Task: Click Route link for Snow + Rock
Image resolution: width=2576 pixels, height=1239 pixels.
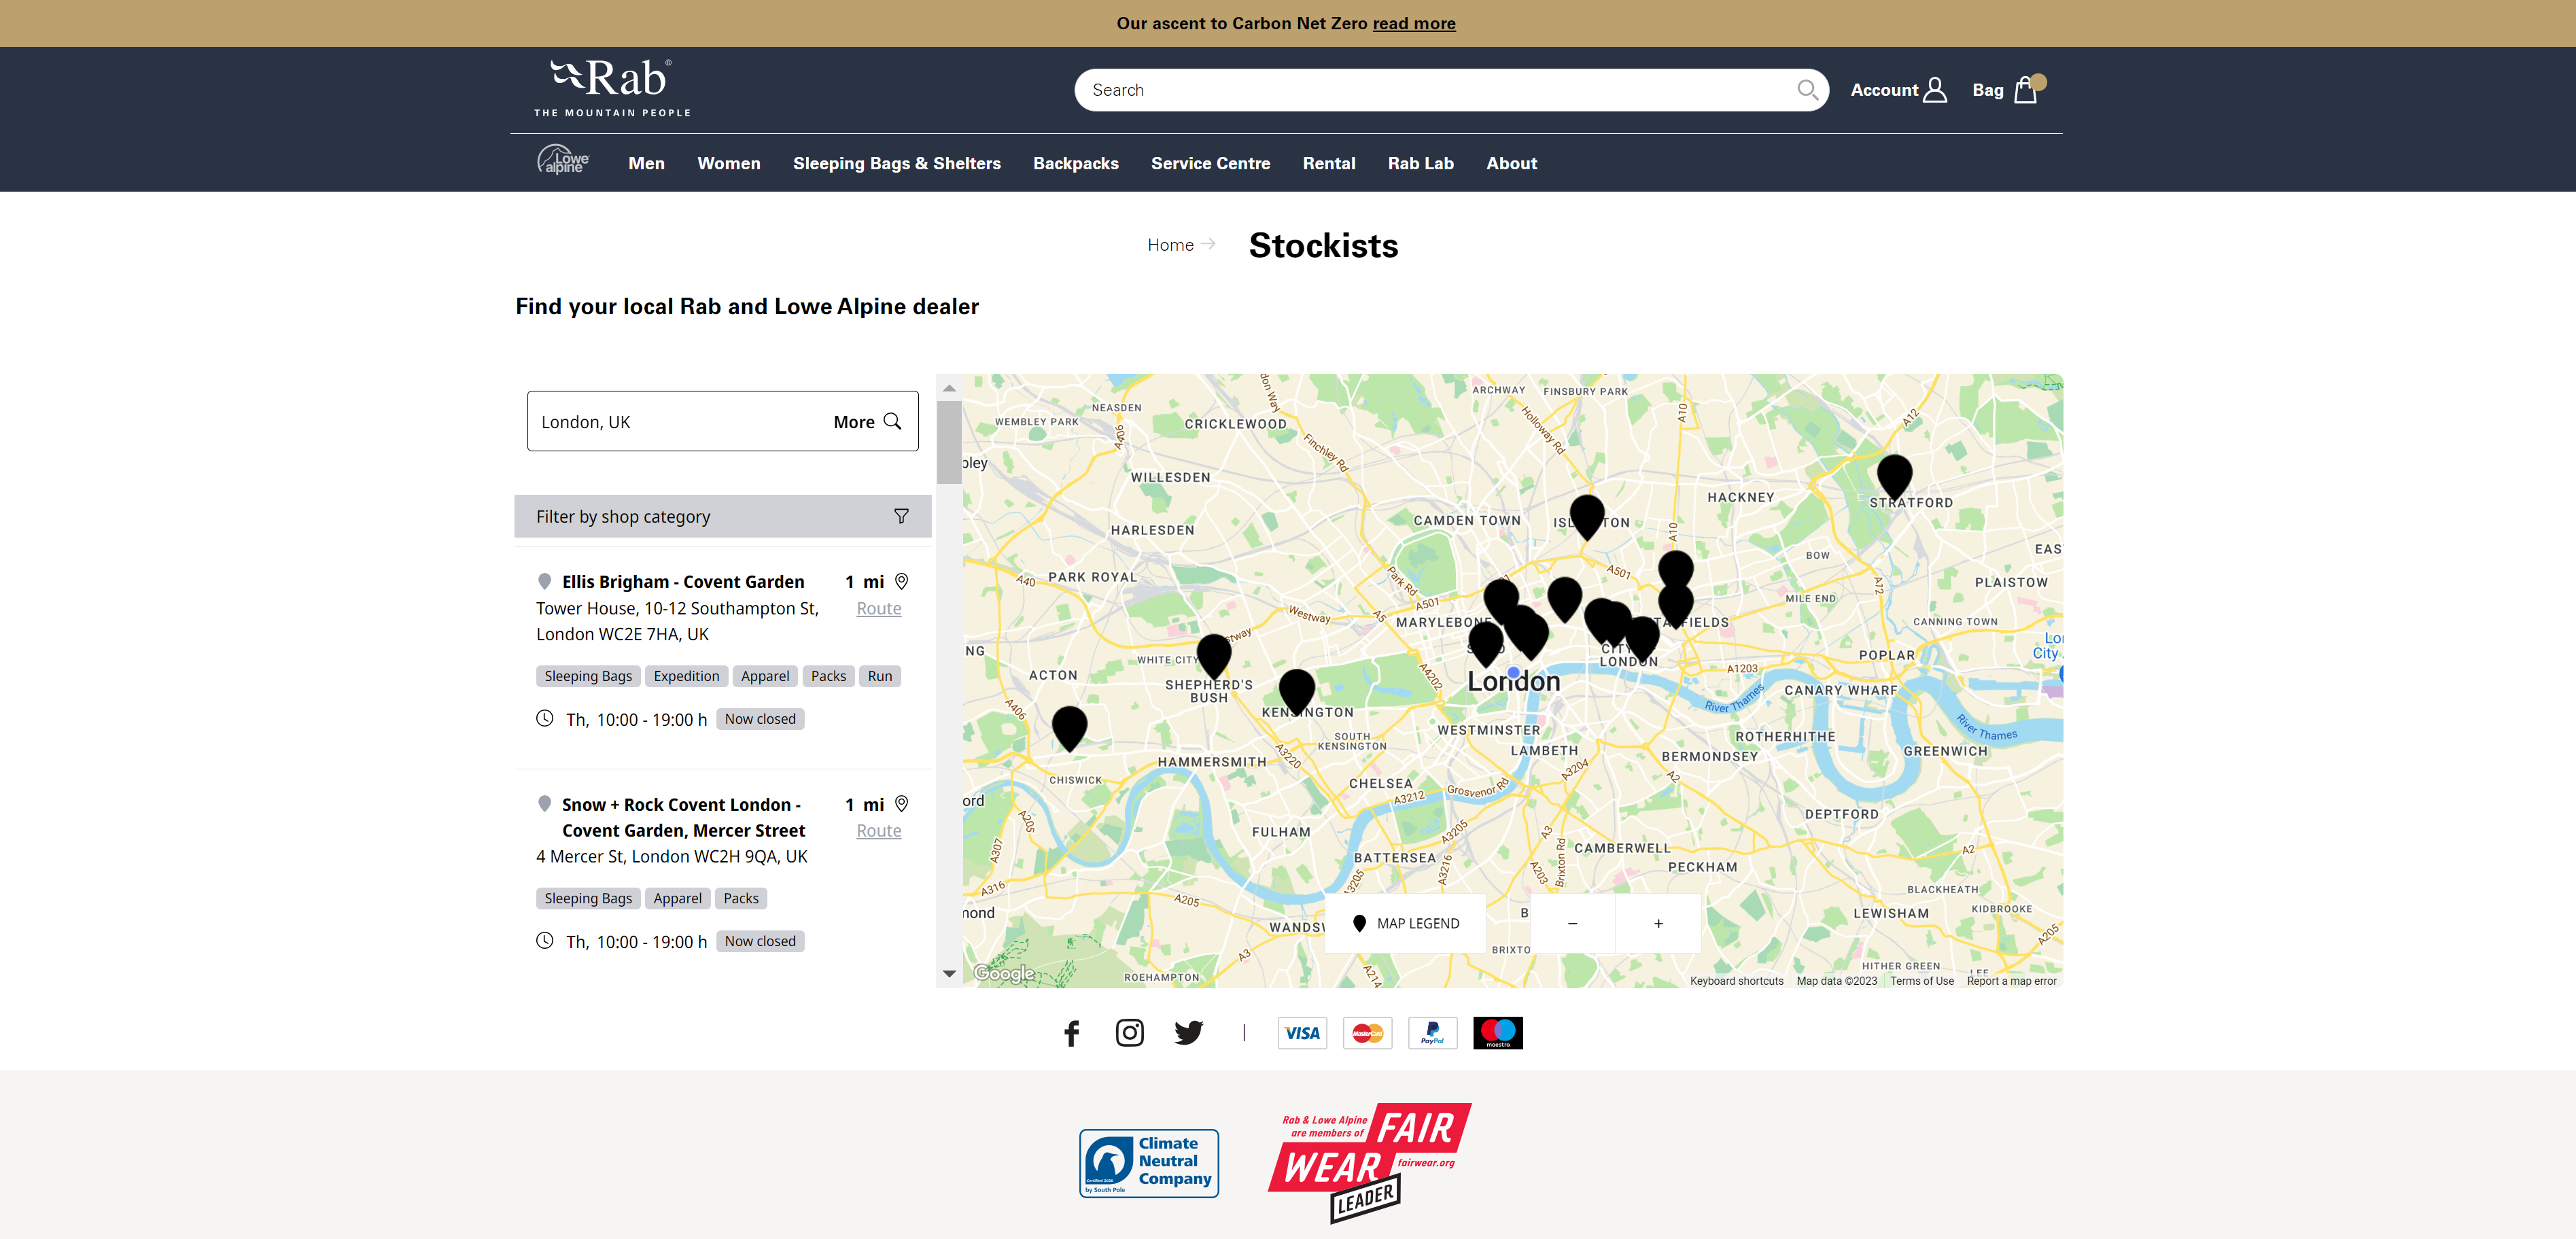Action: [x=878, y=830]
